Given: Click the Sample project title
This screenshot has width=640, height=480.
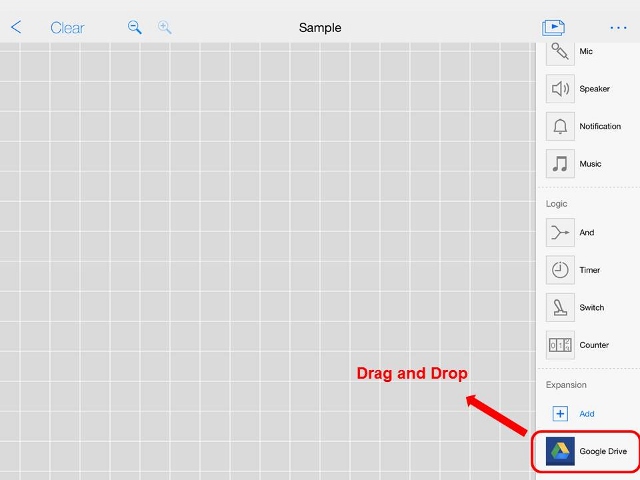Looking at the screenshot, I should (320, 28).
